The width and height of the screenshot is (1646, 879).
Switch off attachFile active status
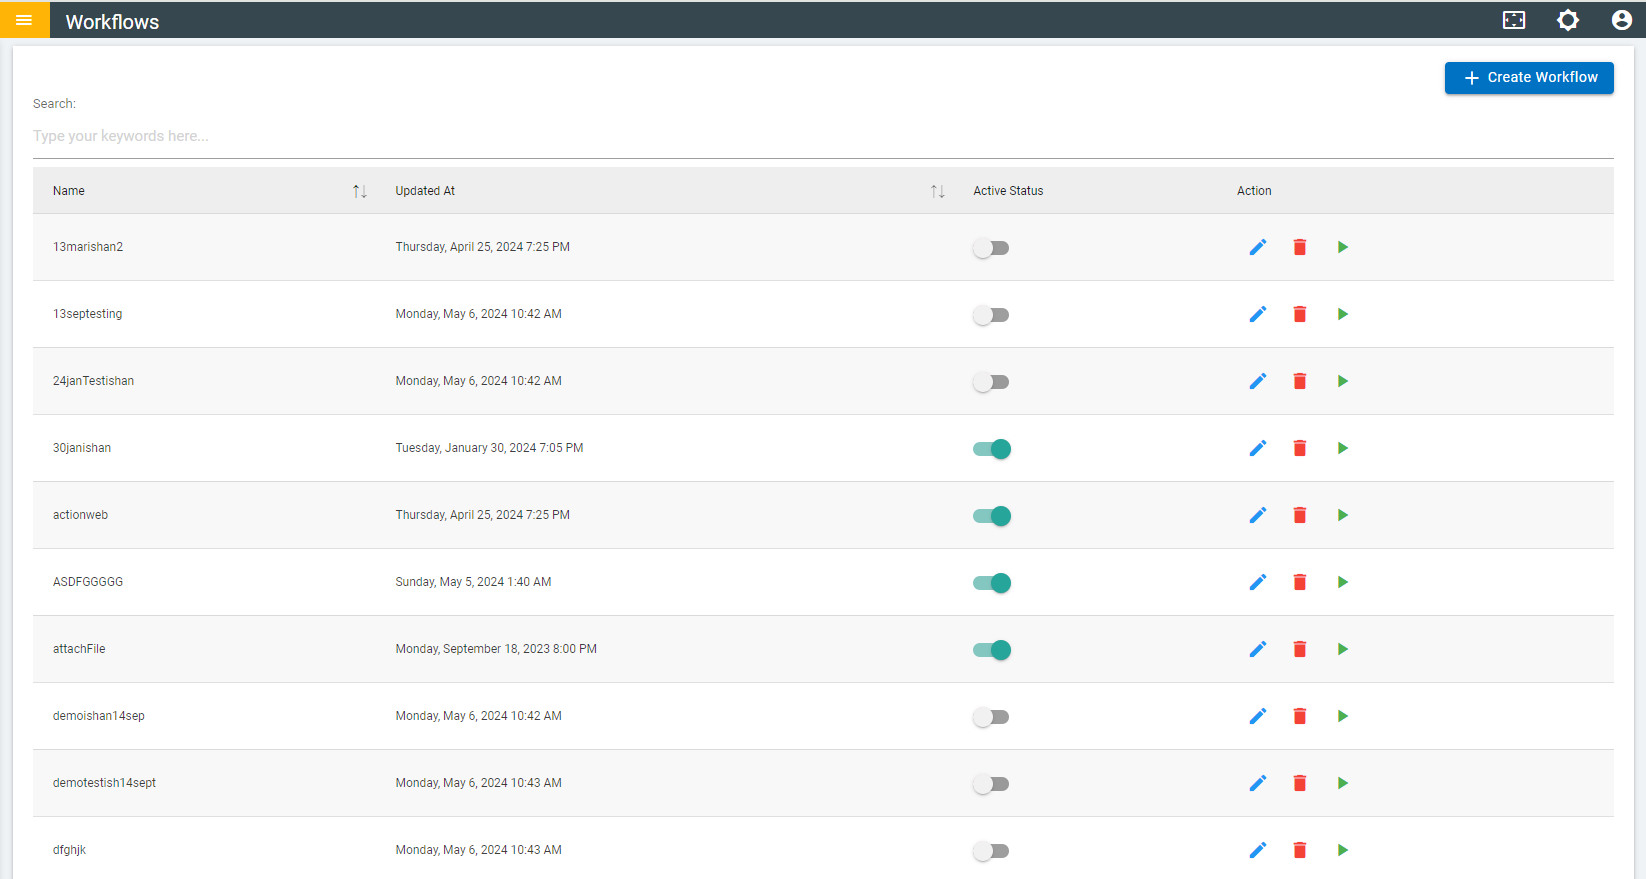[x=992, y=650]
